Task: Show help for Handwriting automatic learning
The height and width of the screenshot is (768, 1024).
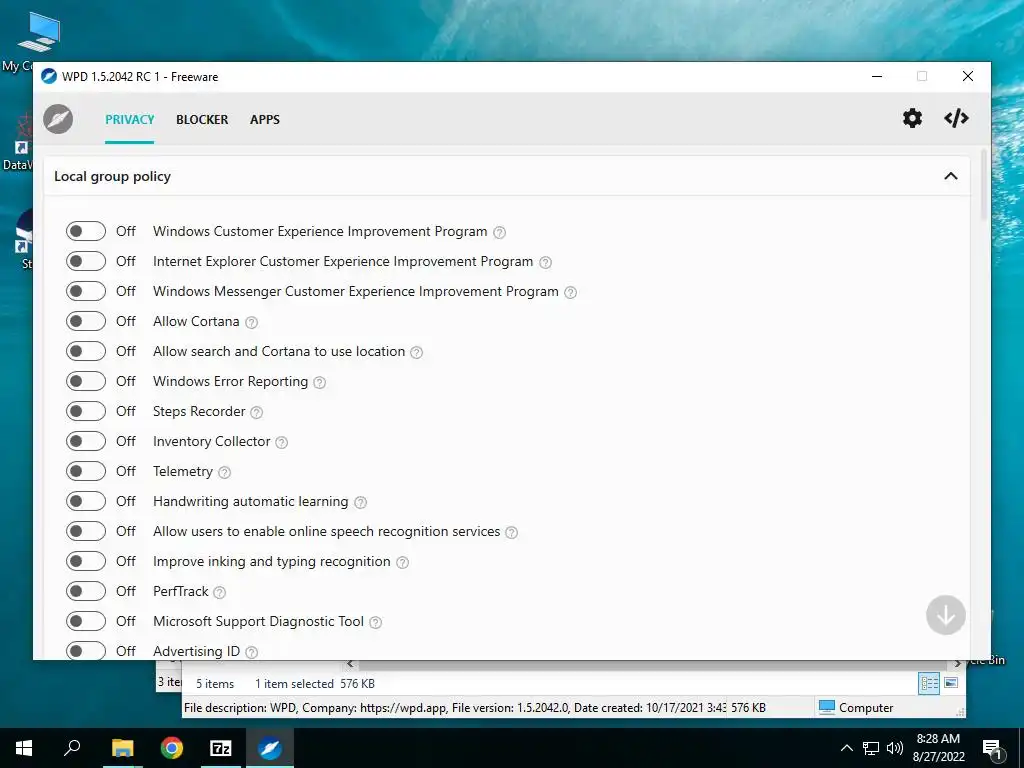Action: pyautogui.click(x=360, y=503)
